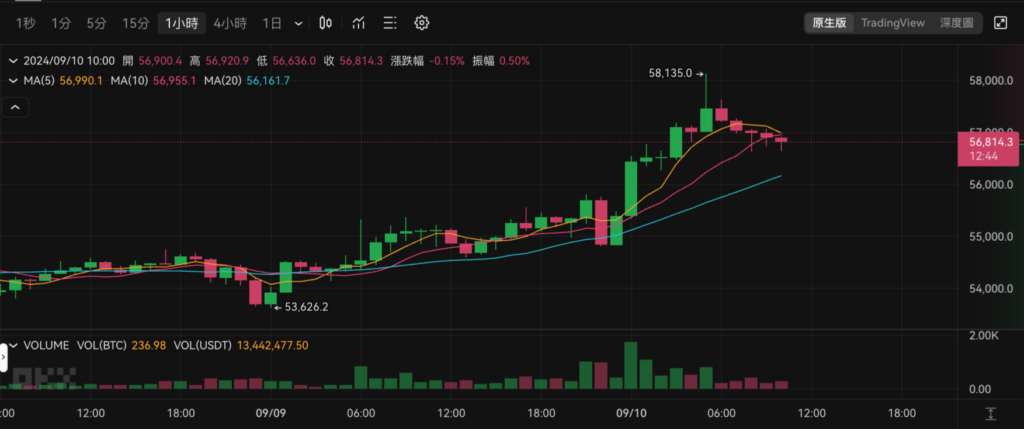Switch to 5分 interval
1024x429 pixels.
coord(96,24)
